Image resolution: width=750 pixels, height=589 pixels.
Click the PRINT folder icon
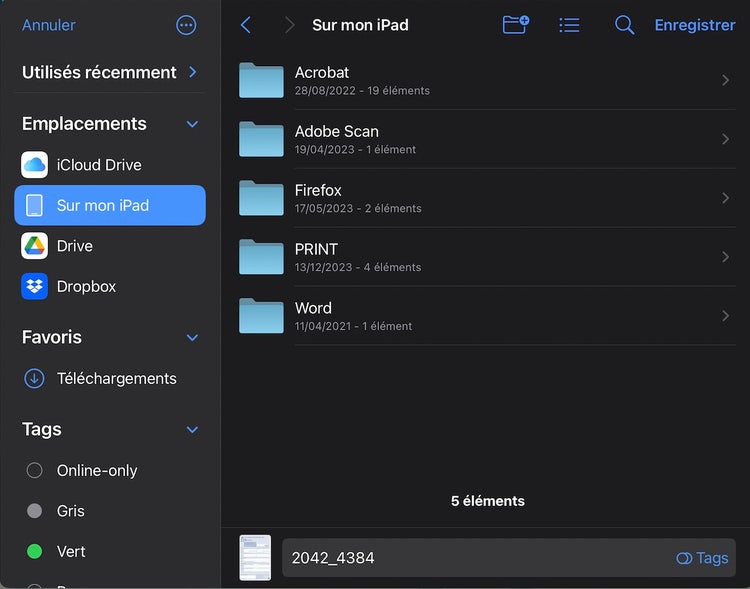coord(261,256)
